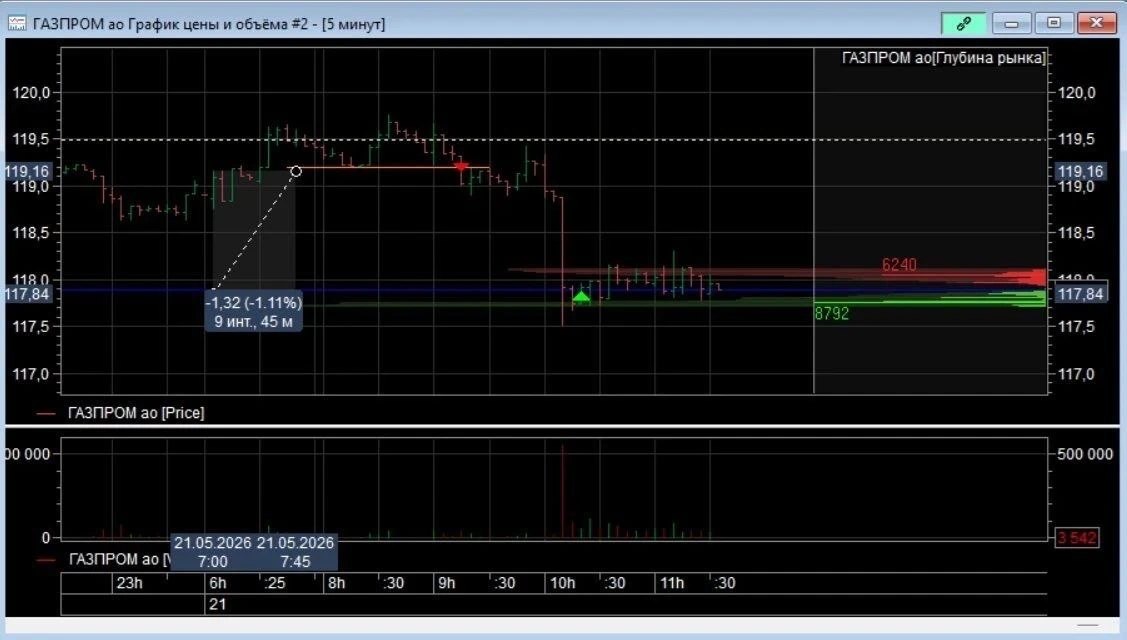Minimize the ГАЗПРОМ chart window
Image resolution: width=1127 pixels, height=640 pixels.
pos(1011,24)
